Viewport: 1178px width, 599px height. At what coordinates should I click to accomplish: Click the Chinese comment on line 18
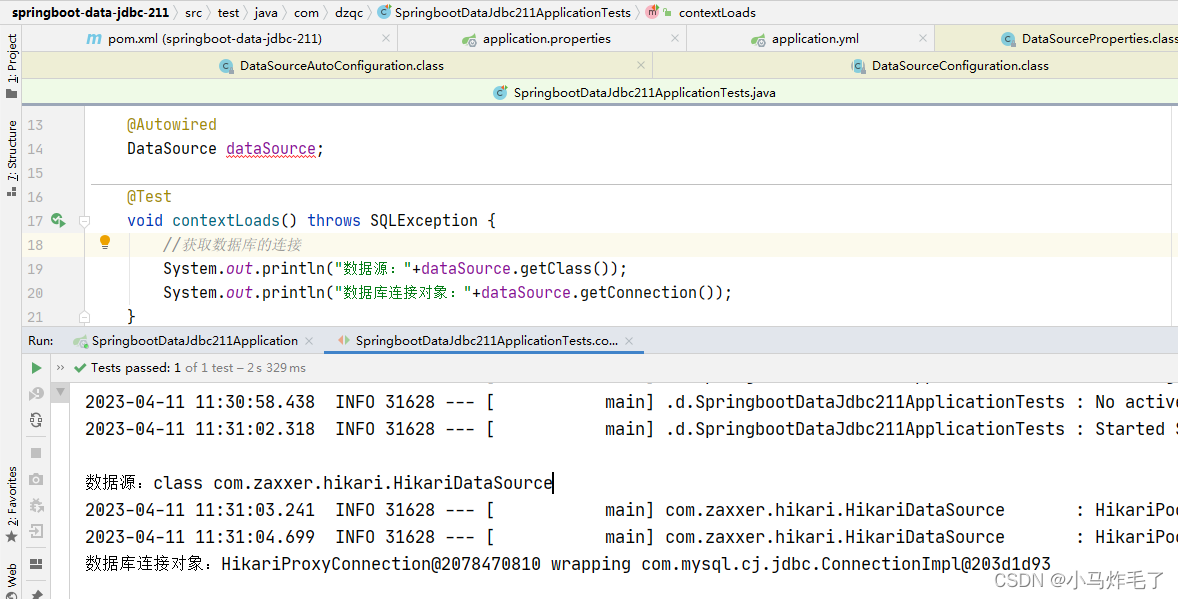pyautogui.click(x=232, y=245)
